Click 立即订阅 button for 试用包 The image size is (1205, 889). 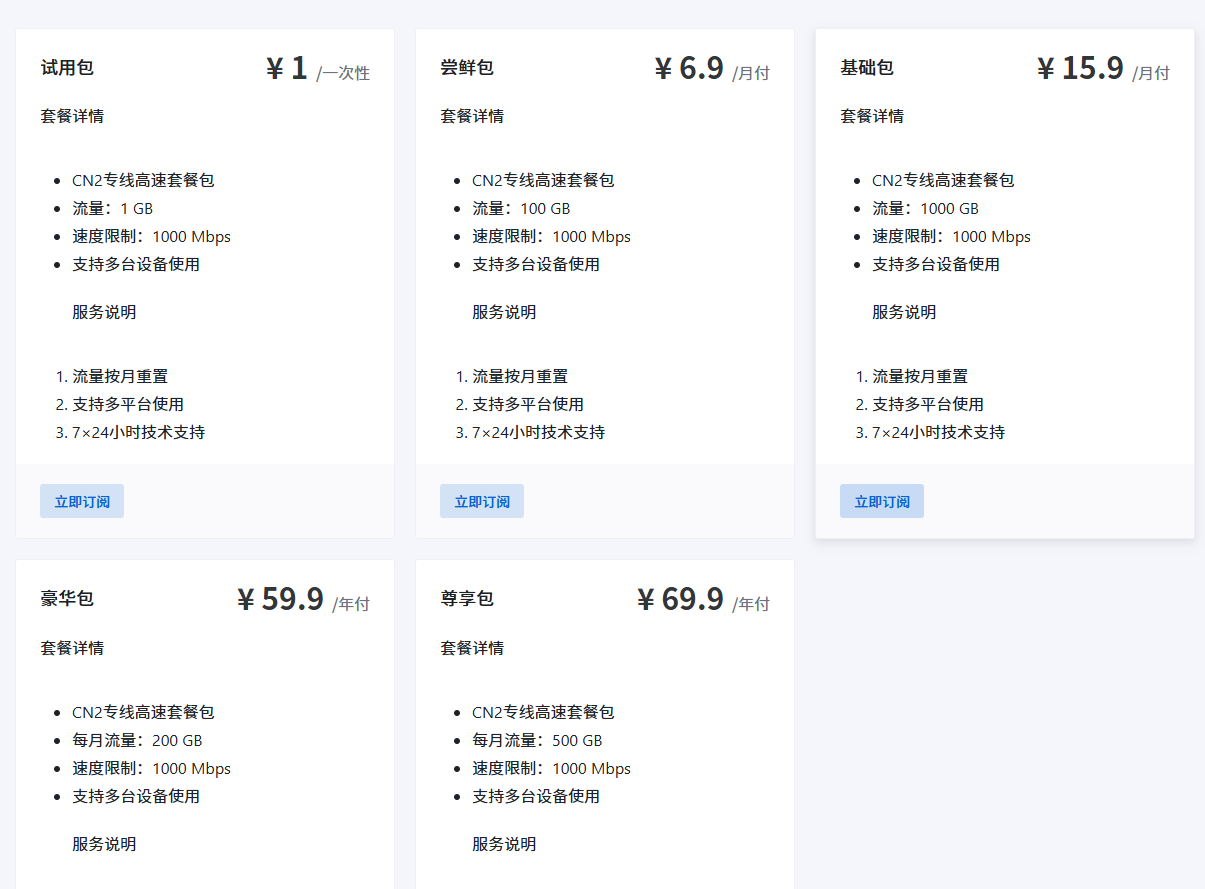82,501
